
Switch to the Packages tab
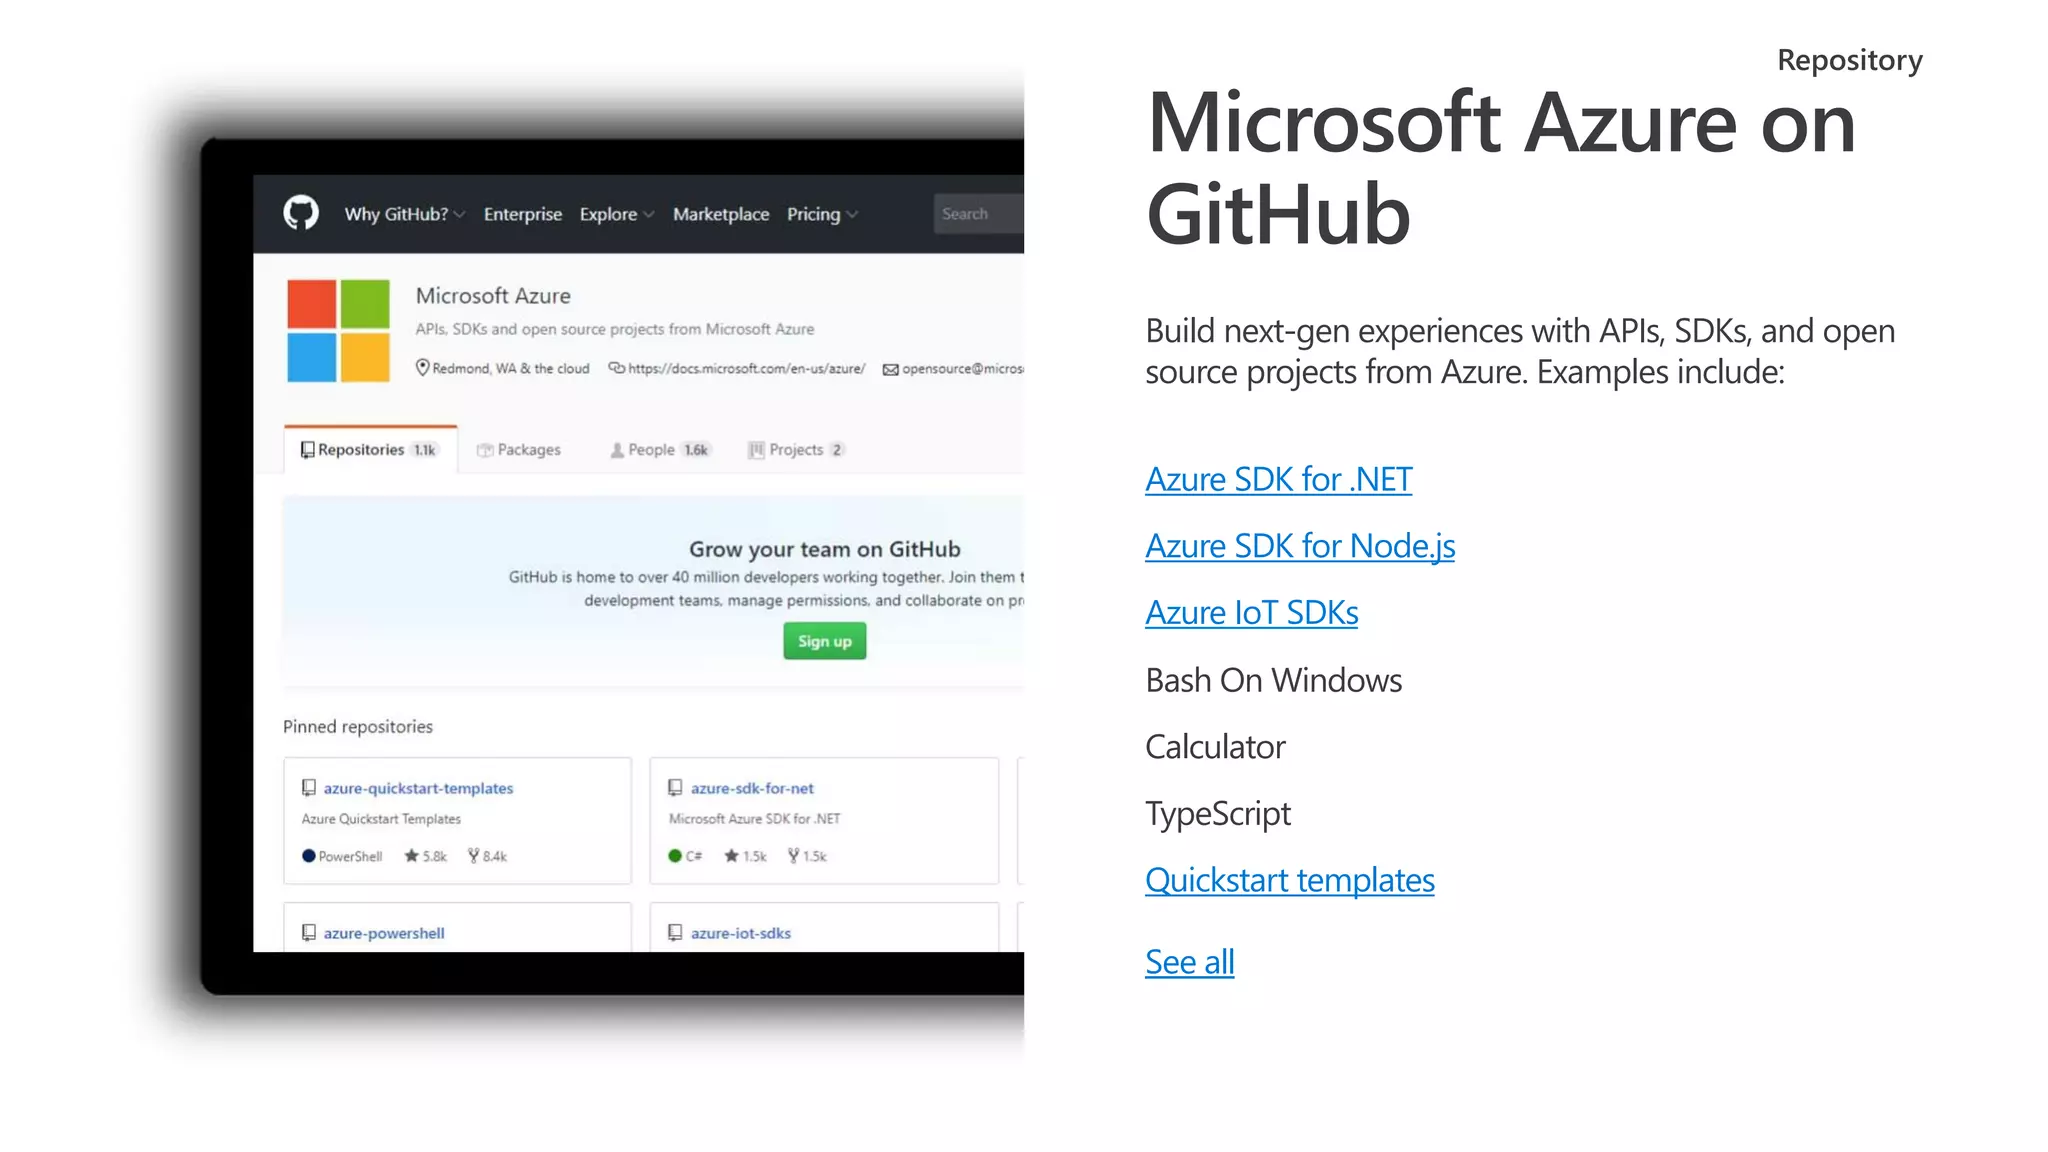click(519, 450)
